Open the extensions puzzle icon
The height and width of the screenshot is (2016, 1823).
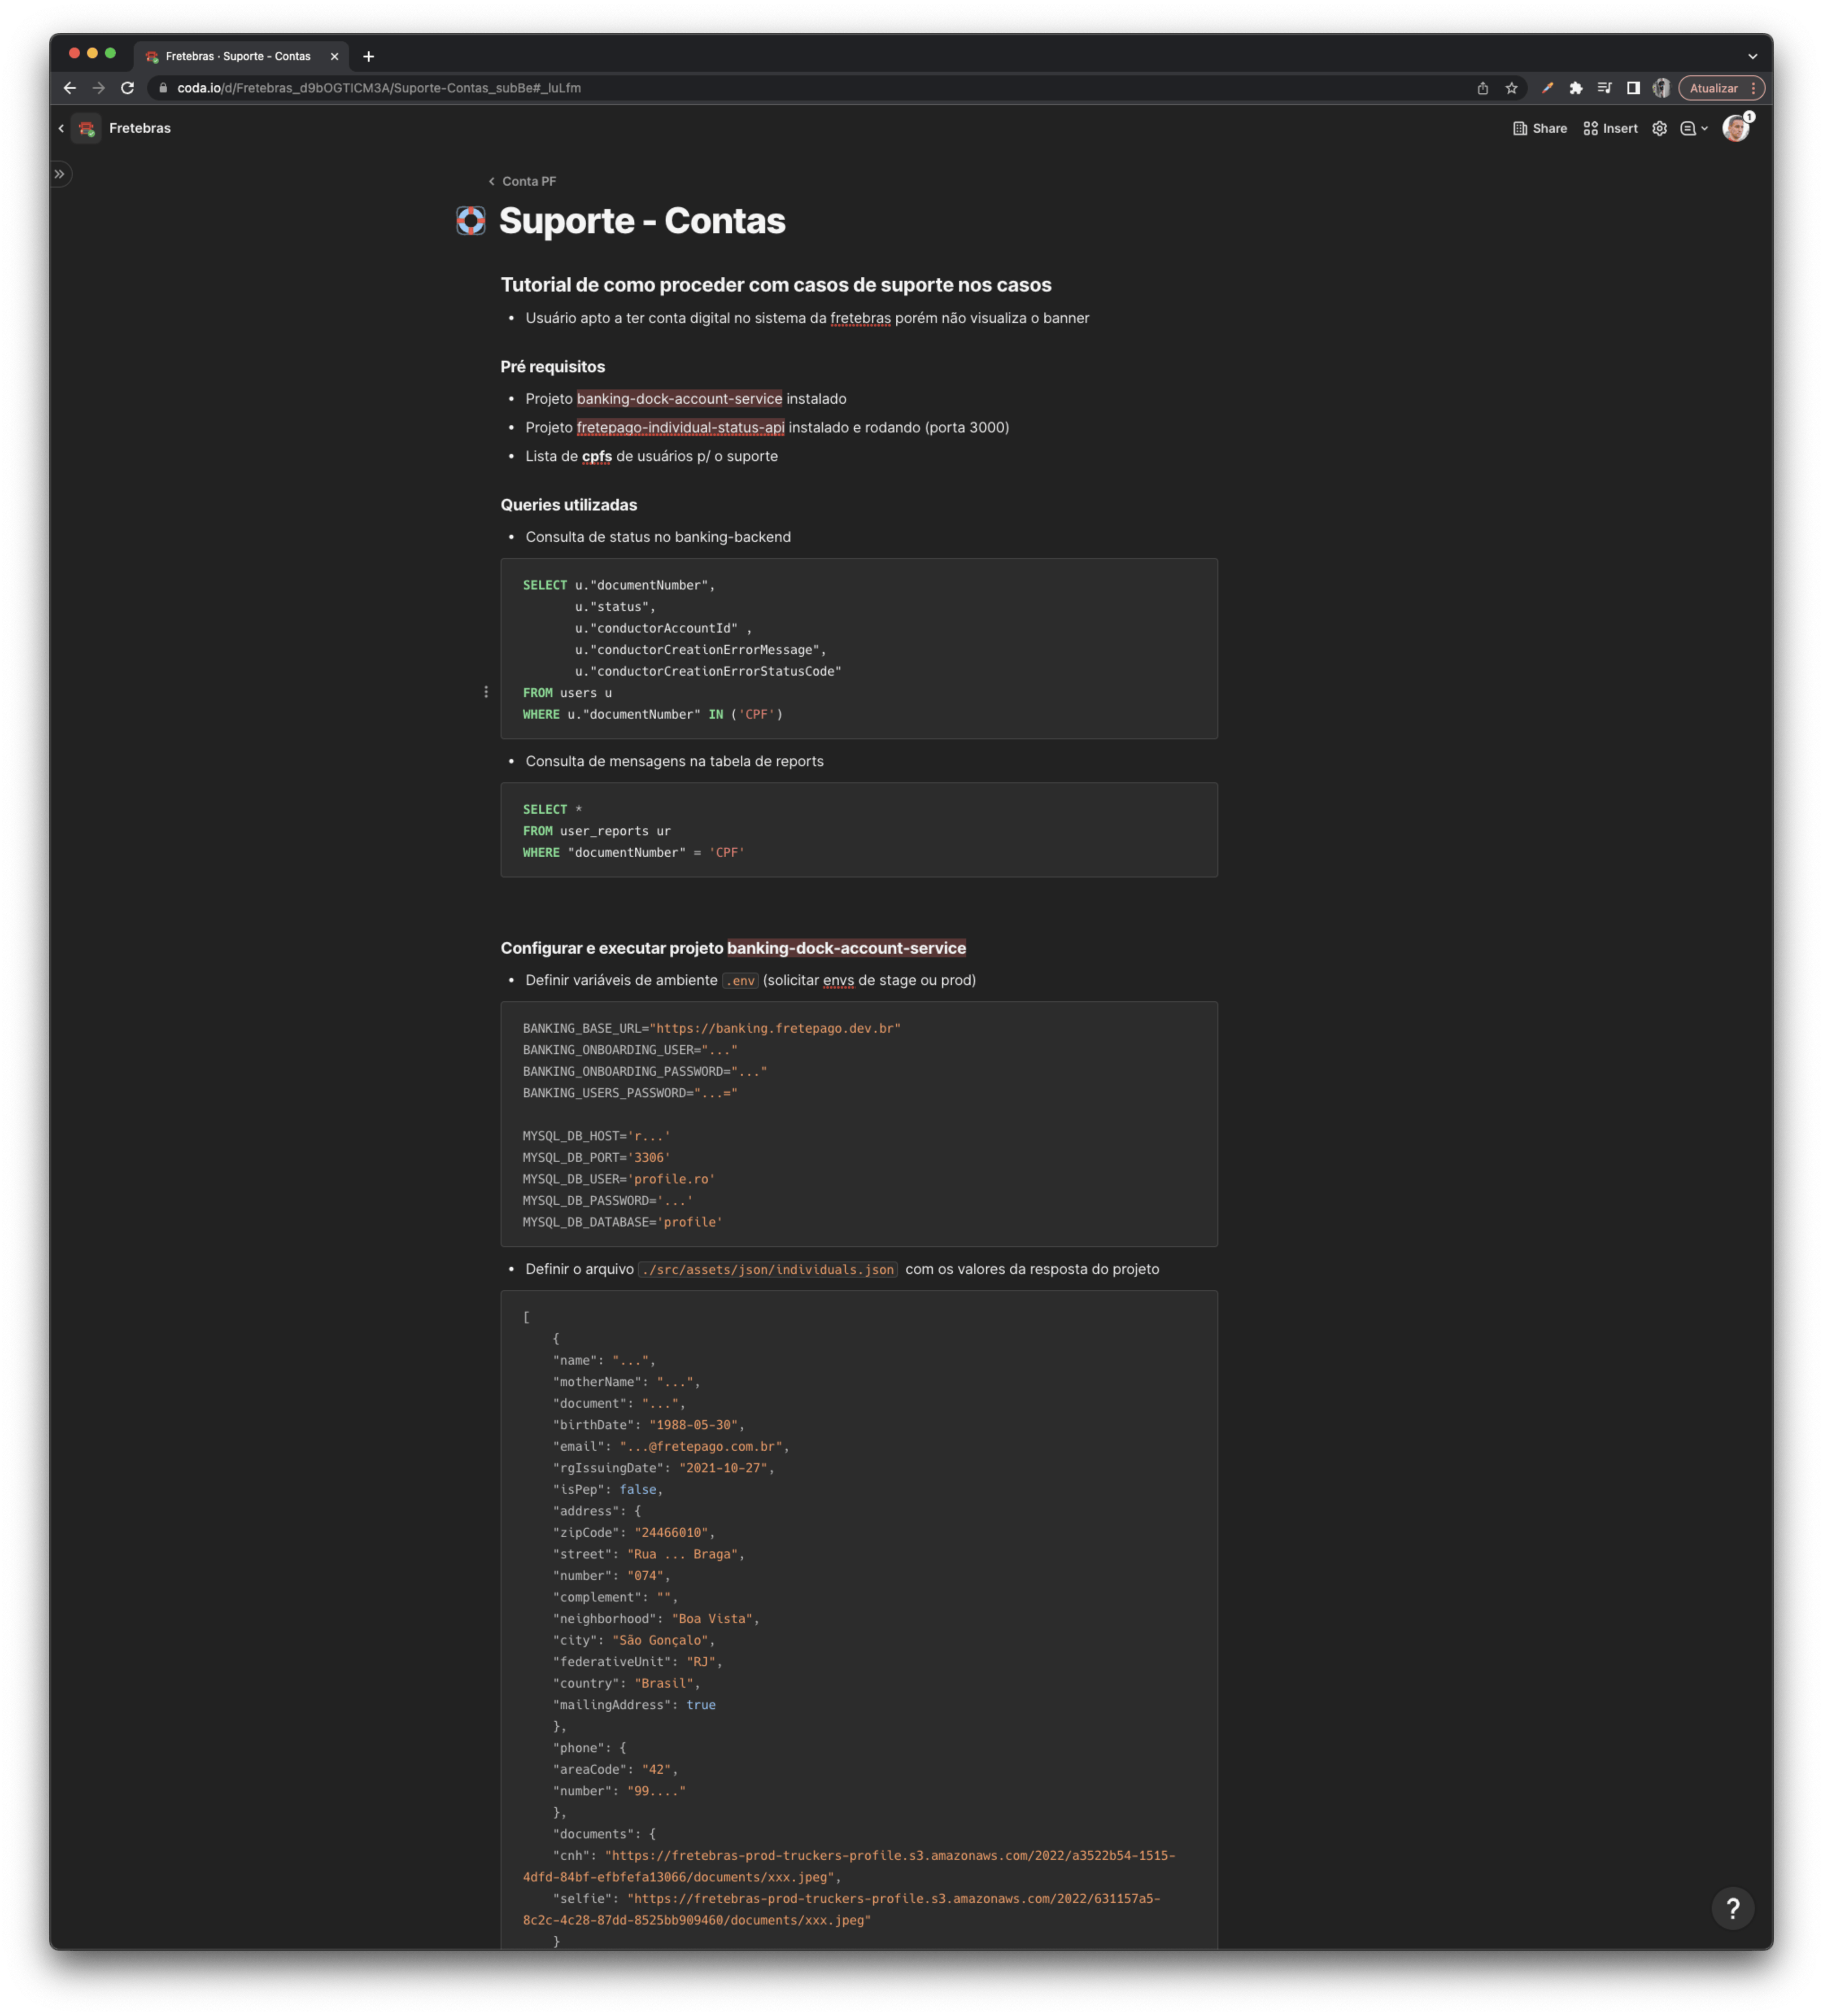[1576, 88]
